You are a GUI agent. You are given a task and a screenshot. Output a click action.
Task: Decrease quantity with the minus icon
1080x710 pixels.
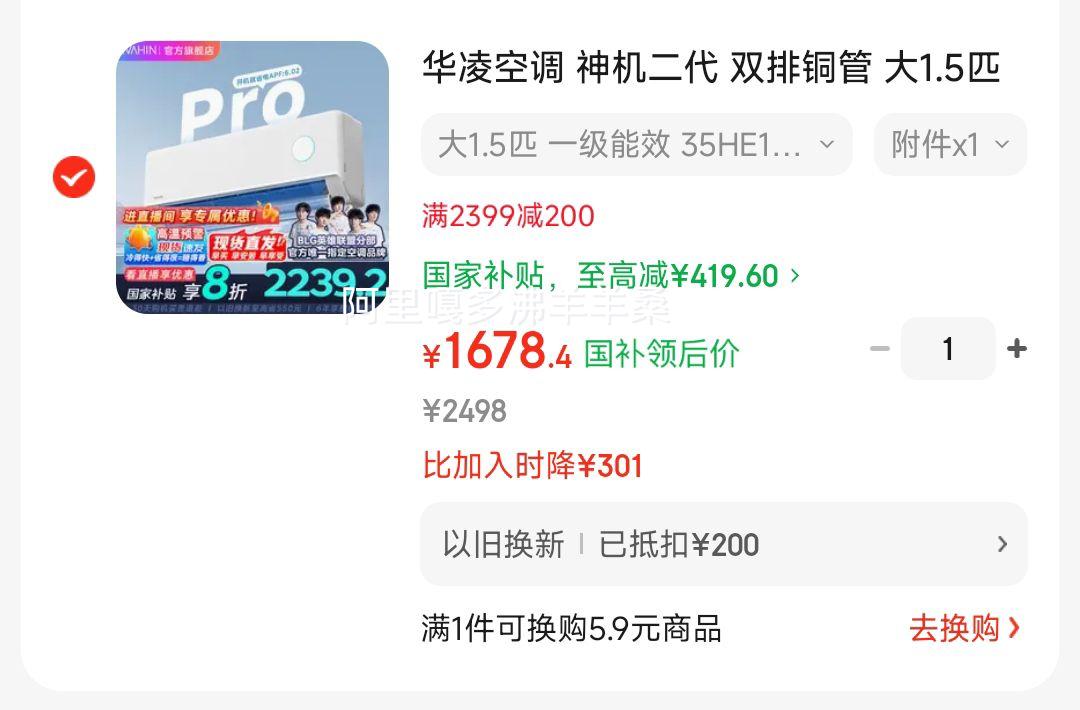tap(880, 348)
